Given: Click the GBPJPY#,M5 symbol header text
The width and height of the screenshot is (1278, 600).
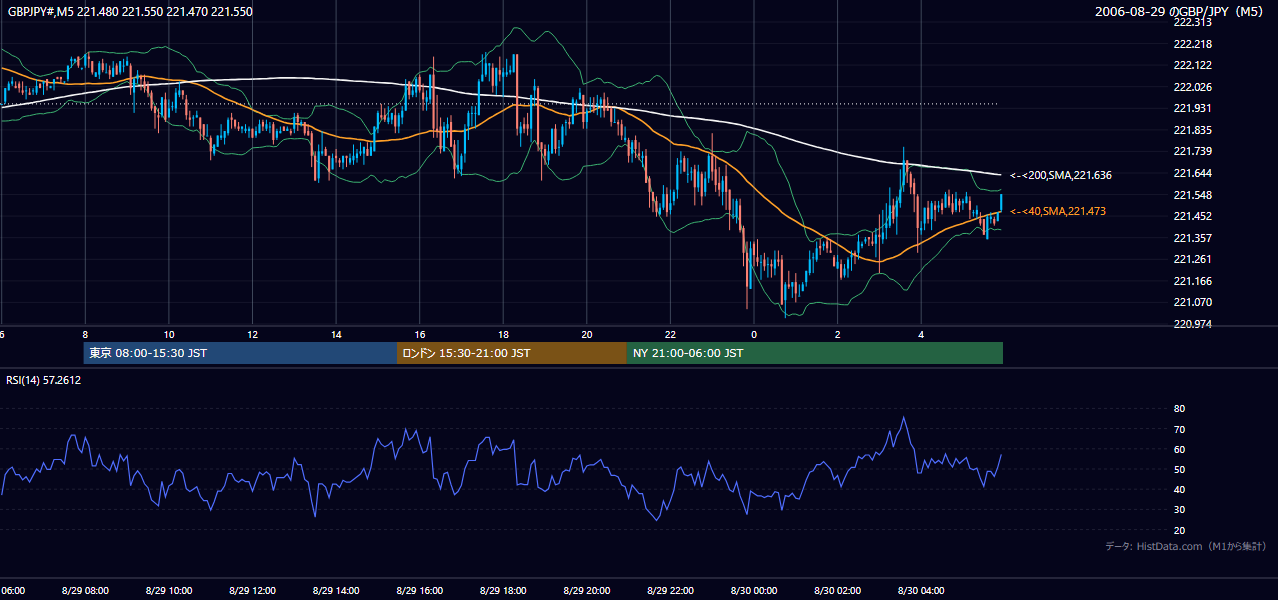Looking at the screenshot, I should [x=129, y=12].
